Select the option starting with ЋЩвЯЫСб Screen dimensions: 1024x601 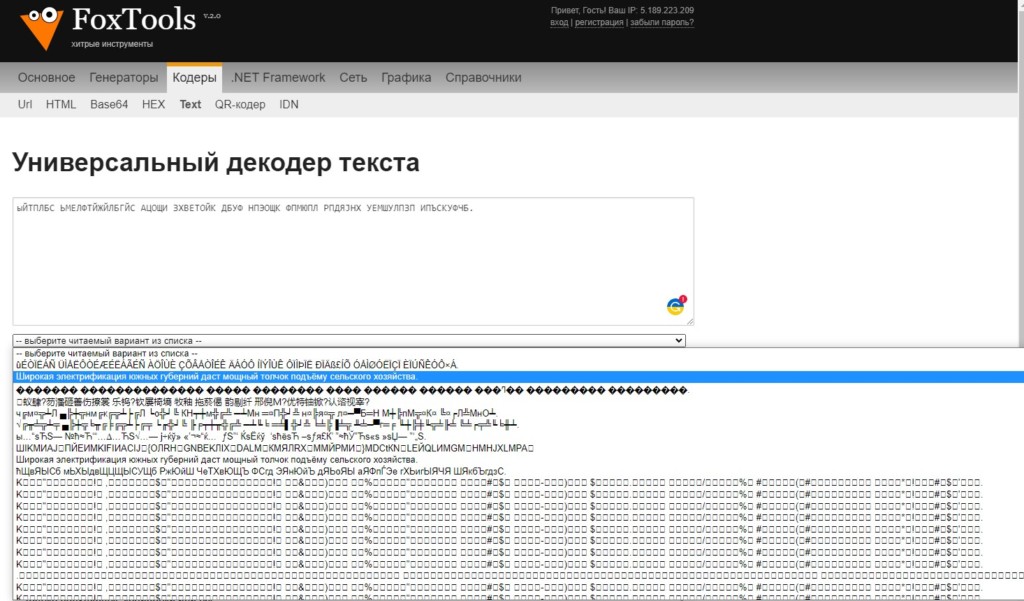click(519, 472)
